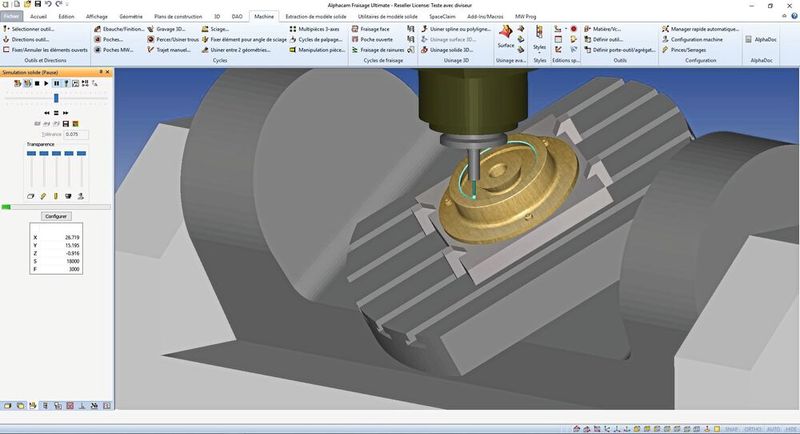Open Usiner spline ou polyligne
800x434 pixels.
click(456, 29)
